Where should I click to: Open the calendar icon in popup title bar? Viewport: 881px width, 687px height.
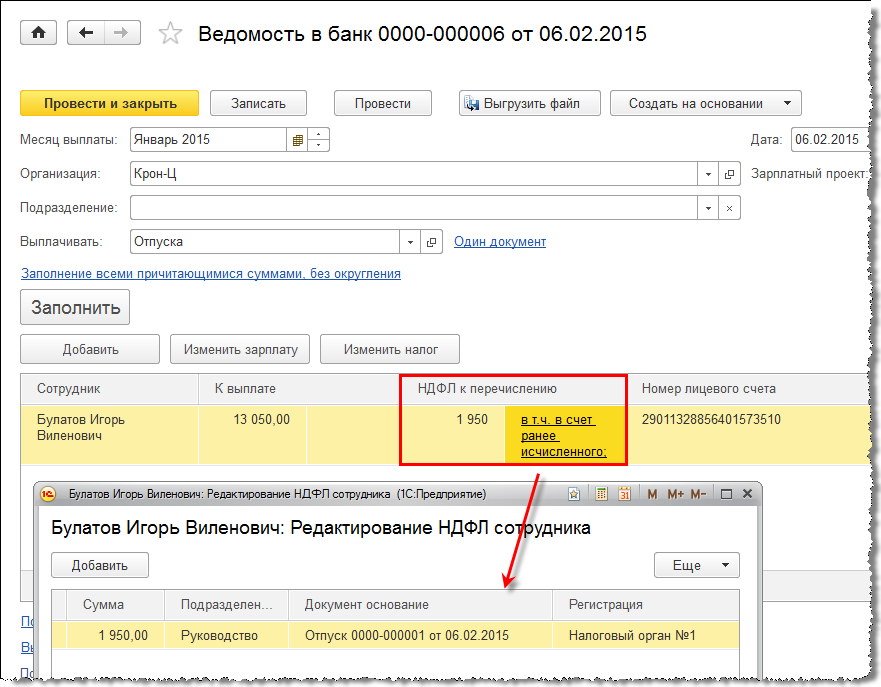click(x=625, y=494)
